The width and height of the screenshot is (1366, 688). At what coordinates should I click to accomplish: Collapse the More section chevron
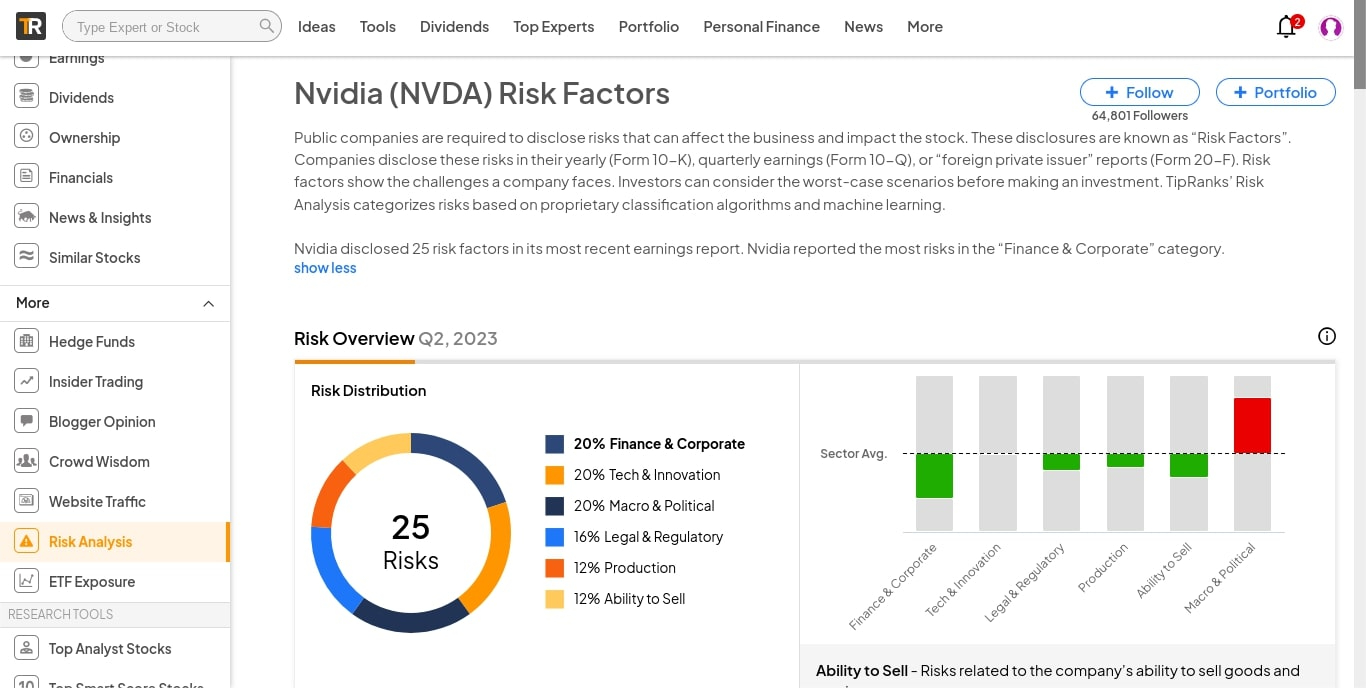coord(208,303)
